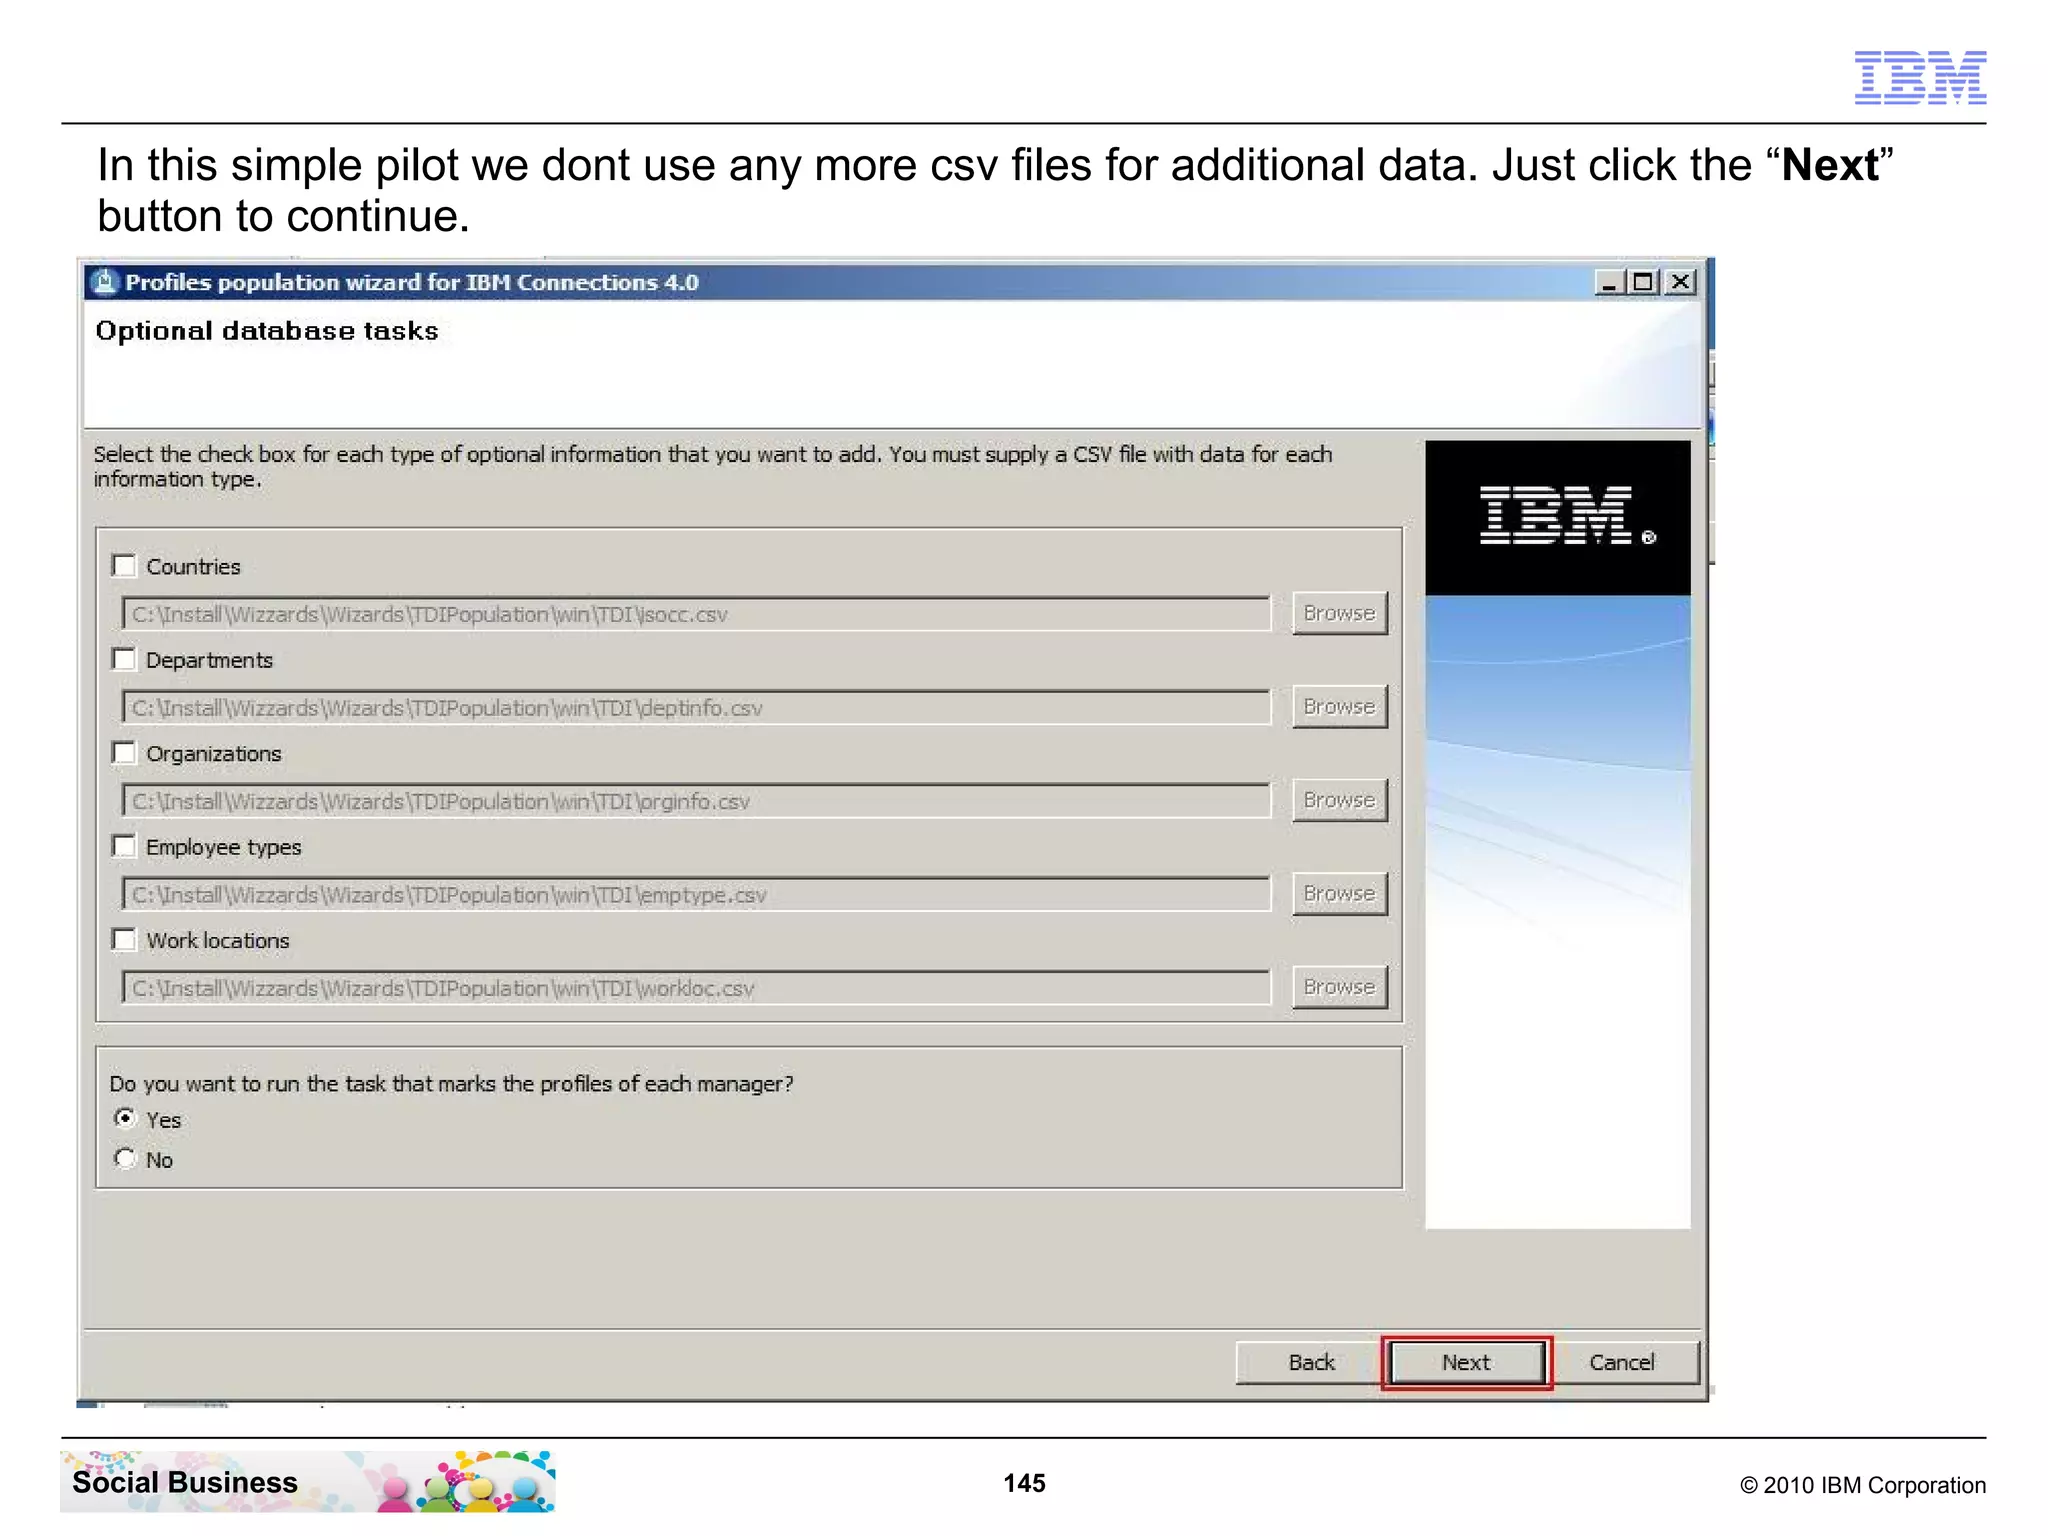Browse for the Countries CSV file
Viewport: 2048px width, 1536px height.
click(x=1339, y=613)
